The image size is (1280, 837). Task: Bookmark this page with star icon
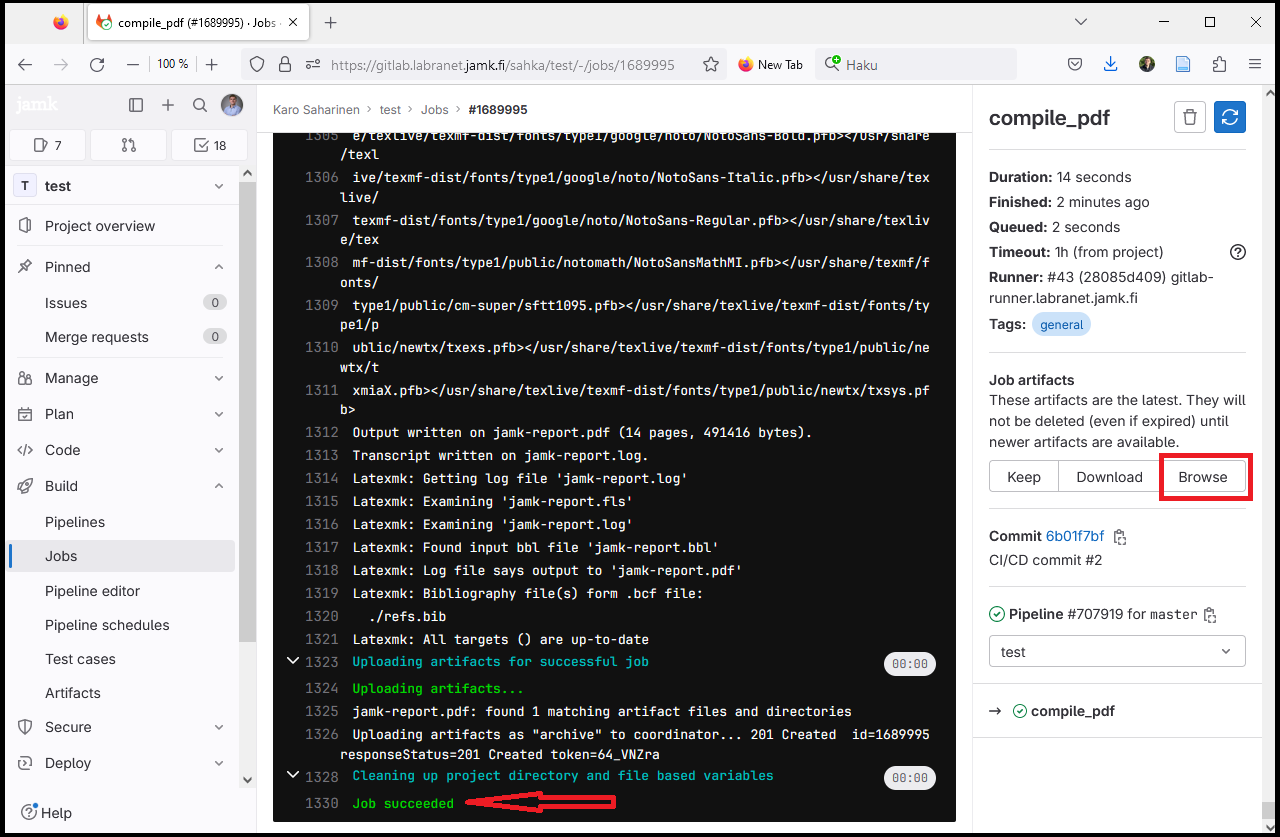click(x=711, y=64)
